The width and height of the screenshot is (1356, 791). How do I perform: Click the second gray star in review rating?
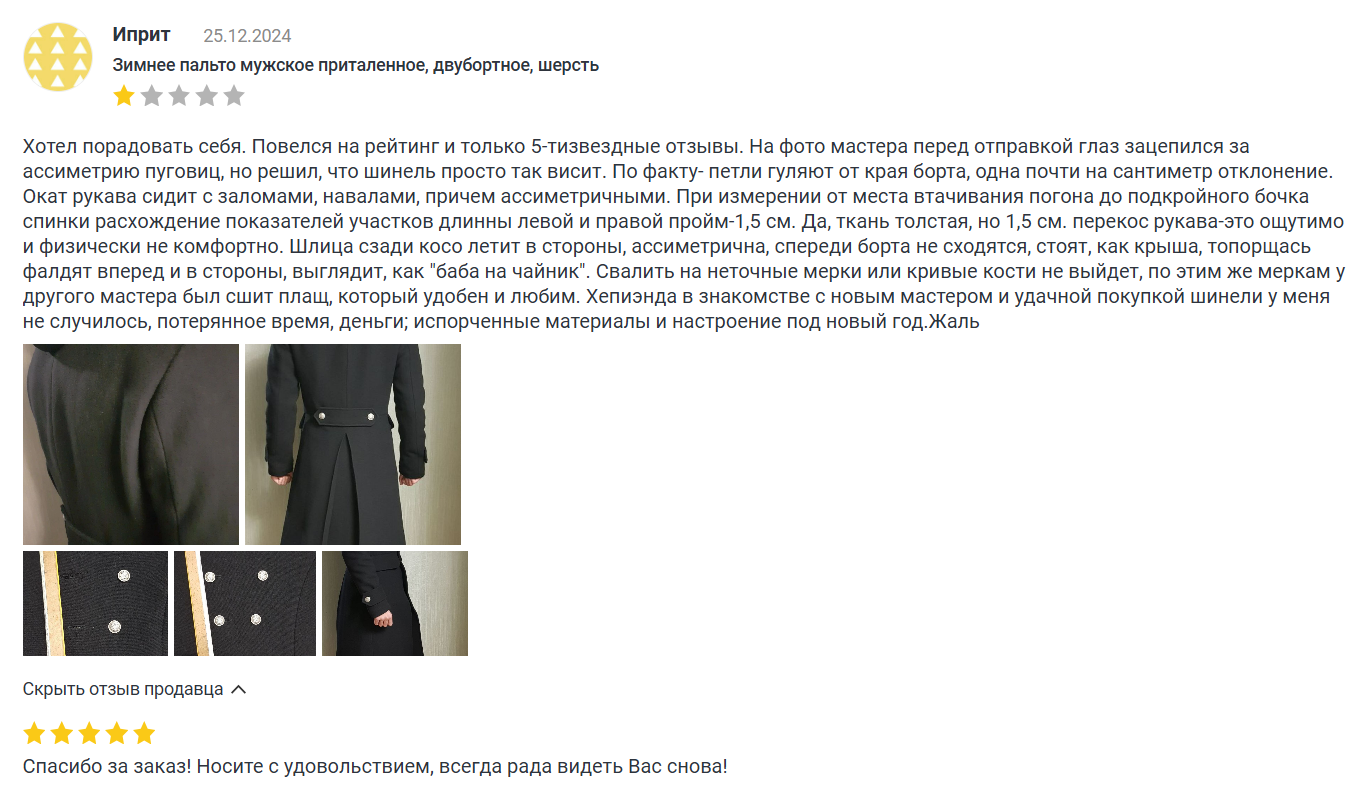click(x=151, y=96)
